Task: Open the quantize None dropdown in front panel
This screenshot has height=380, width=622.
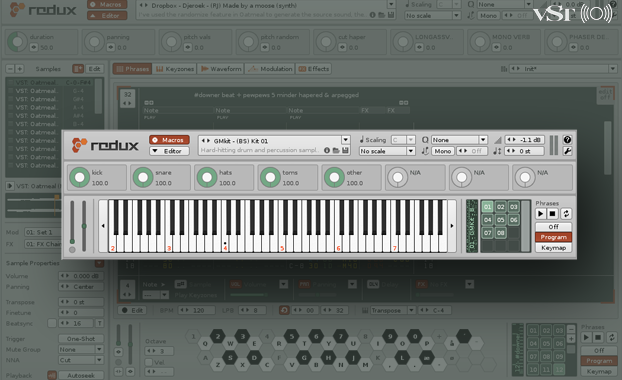Action: [x=459, y=140]
